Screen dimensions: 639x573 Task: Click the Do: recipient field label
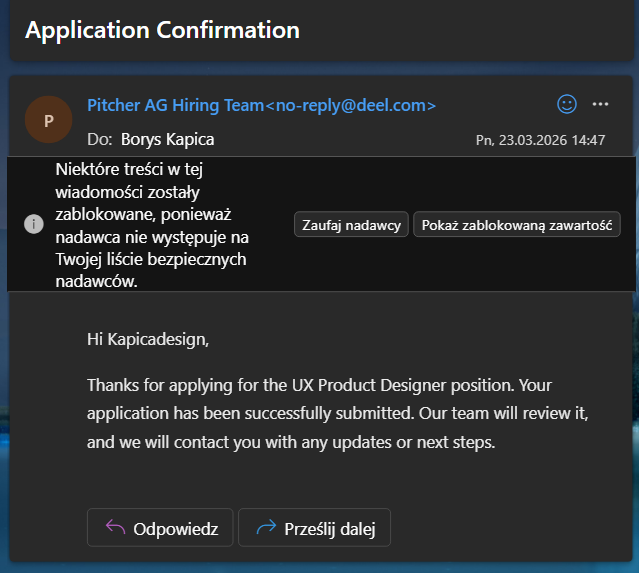click(99, 139)
